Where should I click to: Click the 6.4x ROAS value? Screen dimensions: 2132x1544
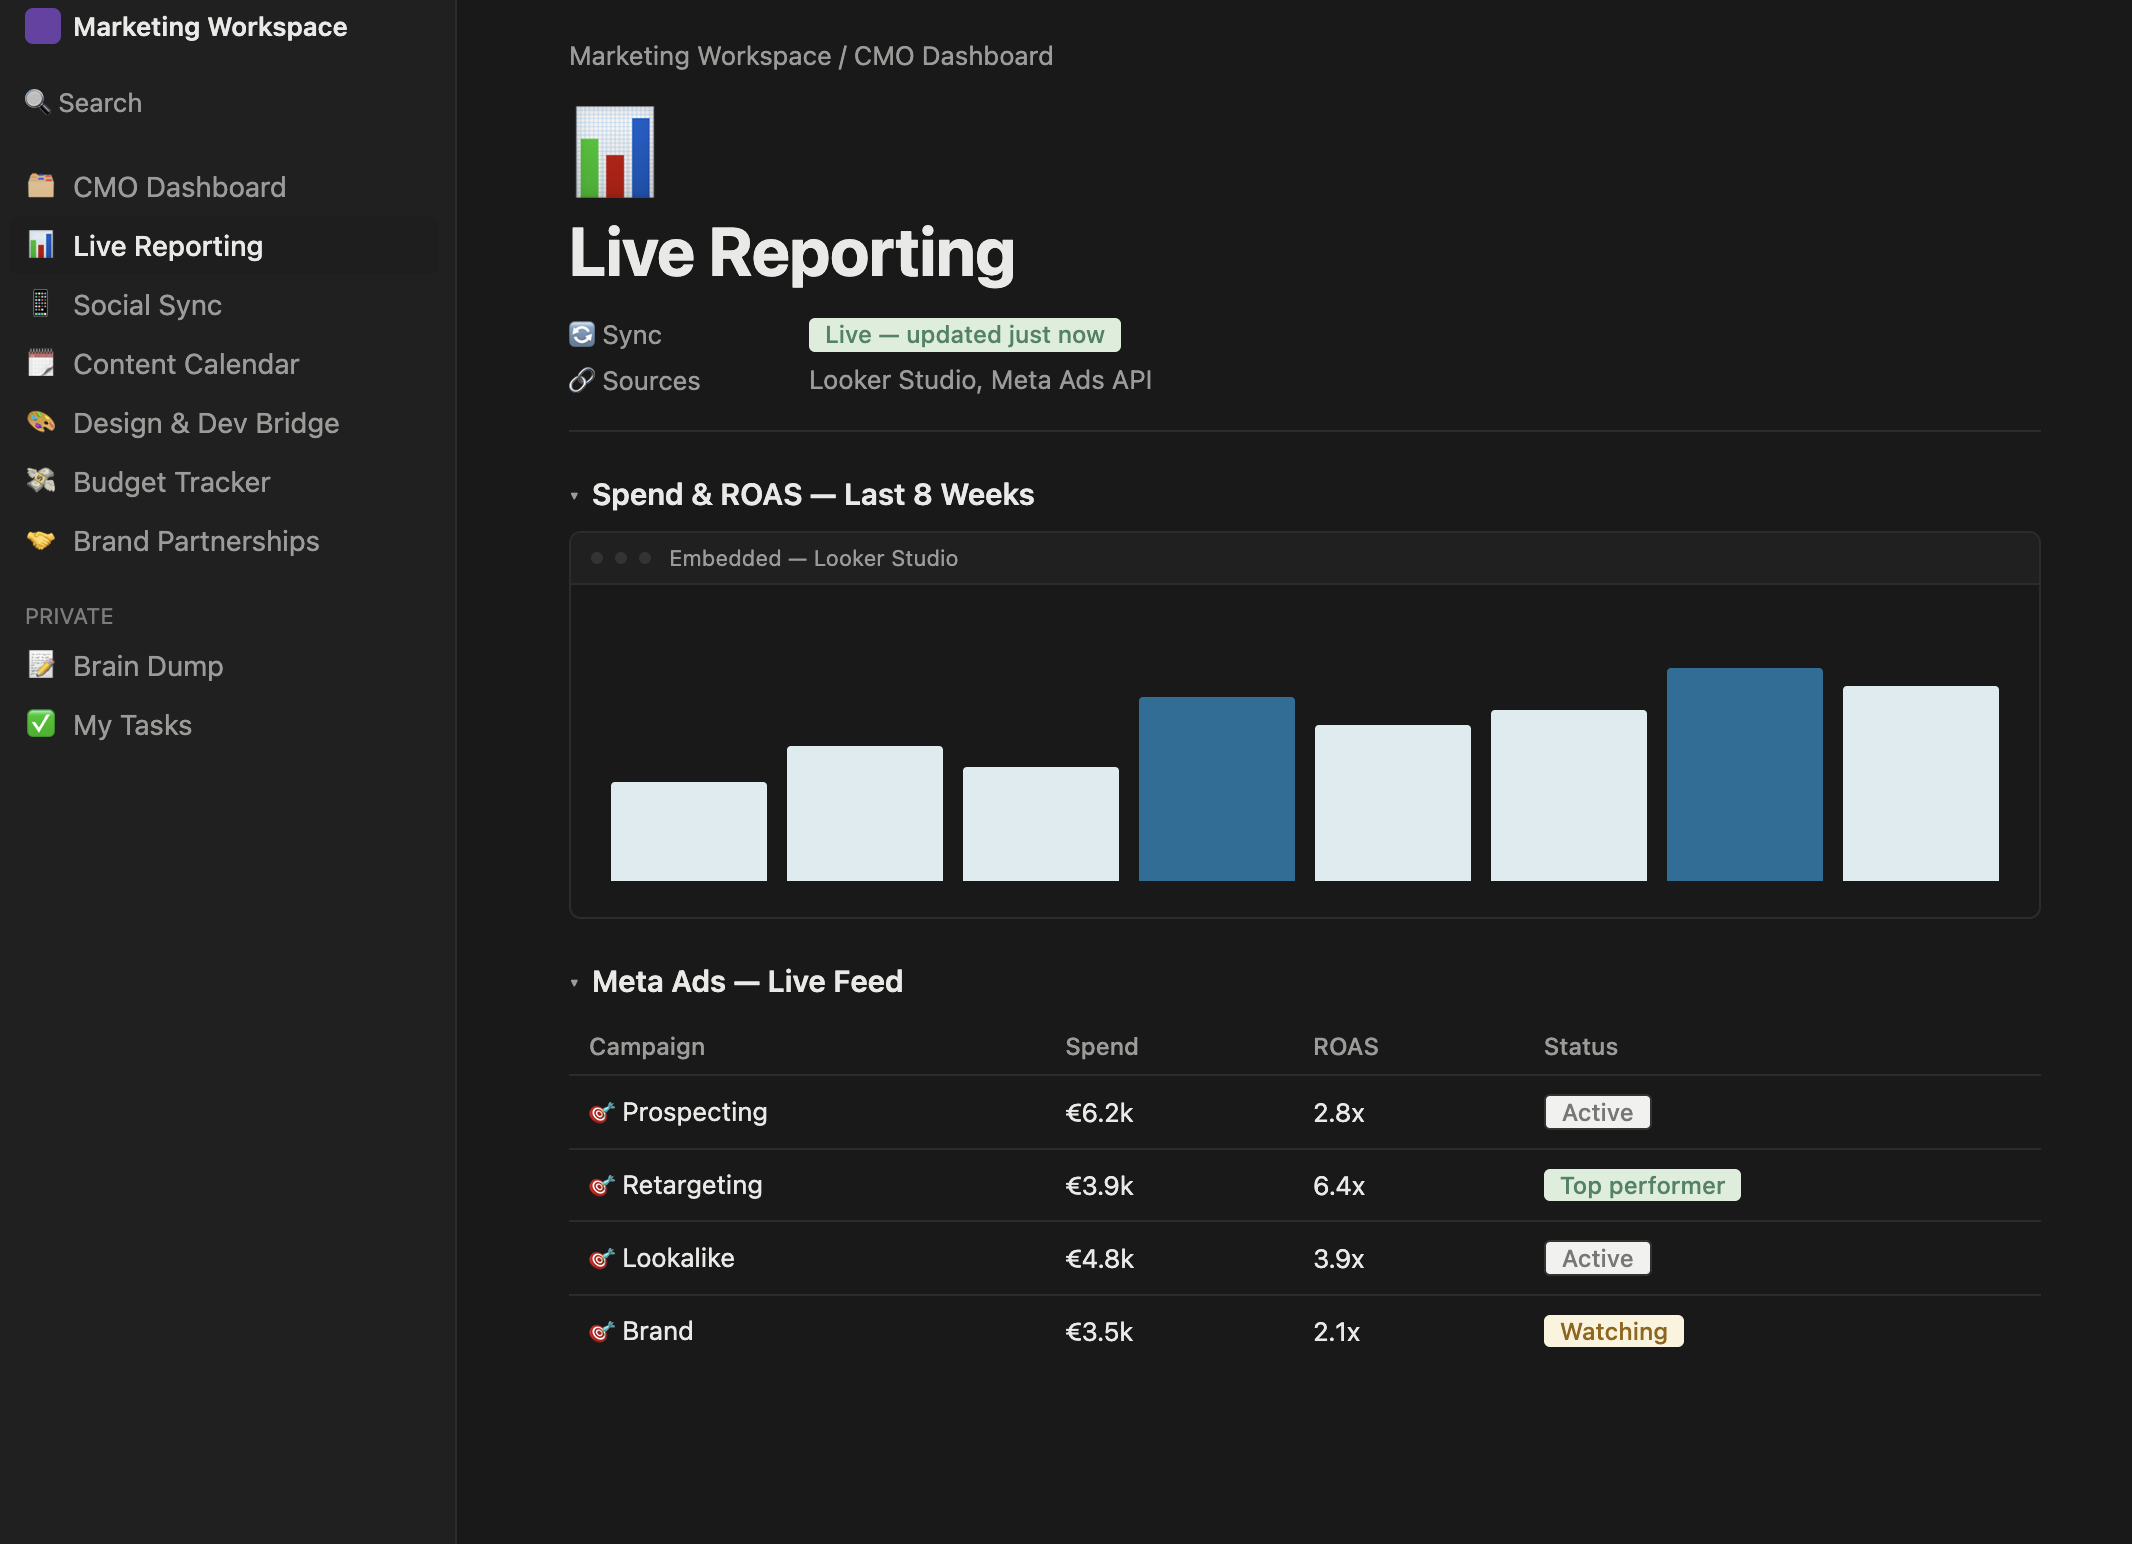click(x=1339, y=1186)
